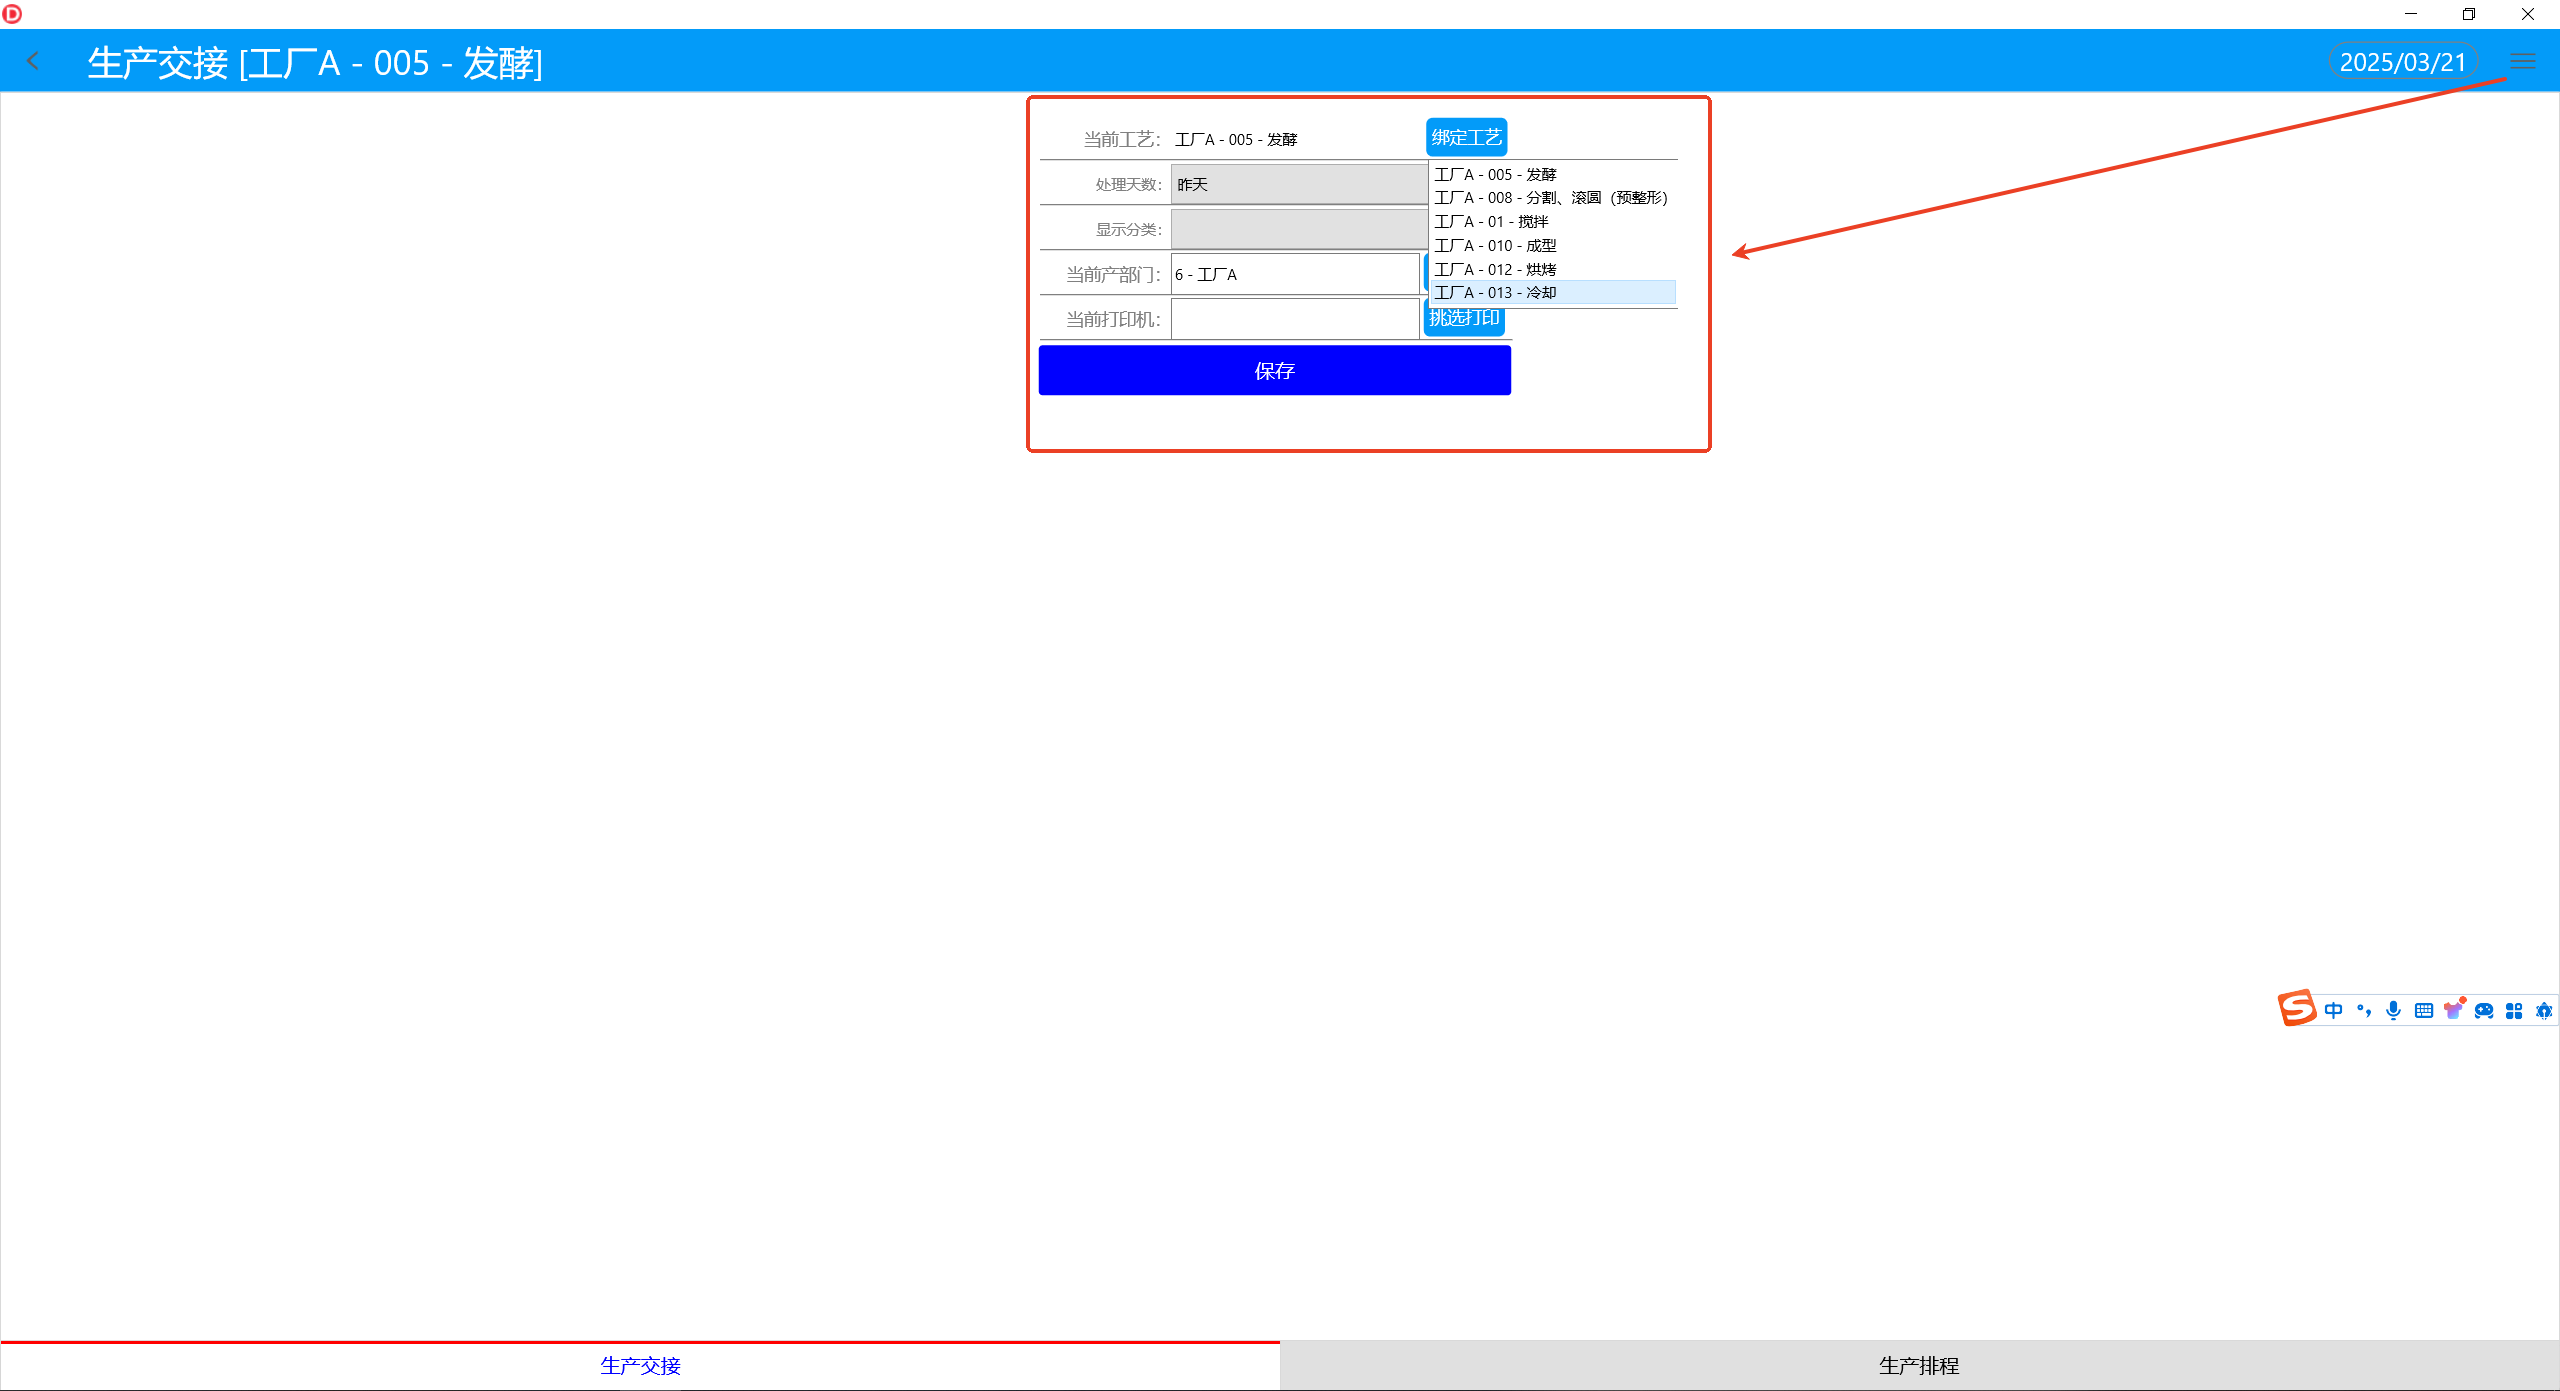
Task: Open the hamburger menu at top right
Action: [x=2522, y=62]
